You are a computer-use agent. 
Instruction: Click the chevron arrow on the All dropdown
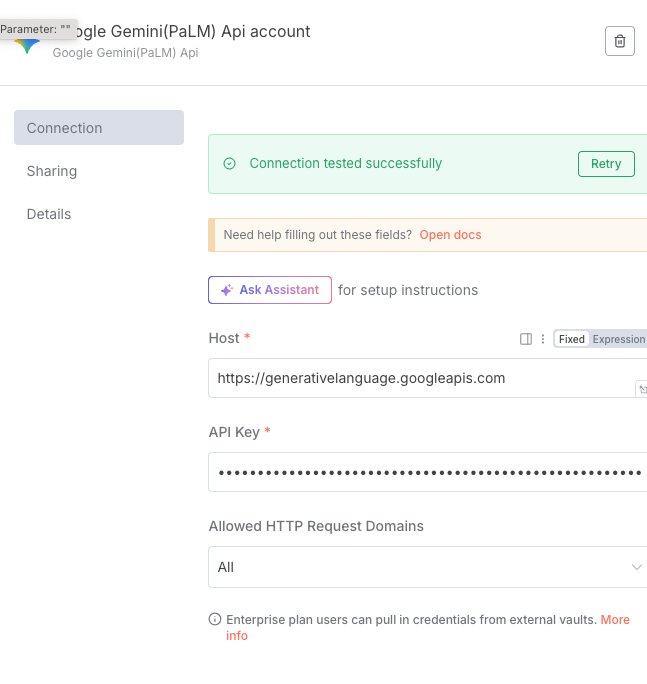[x=637, y=567]
